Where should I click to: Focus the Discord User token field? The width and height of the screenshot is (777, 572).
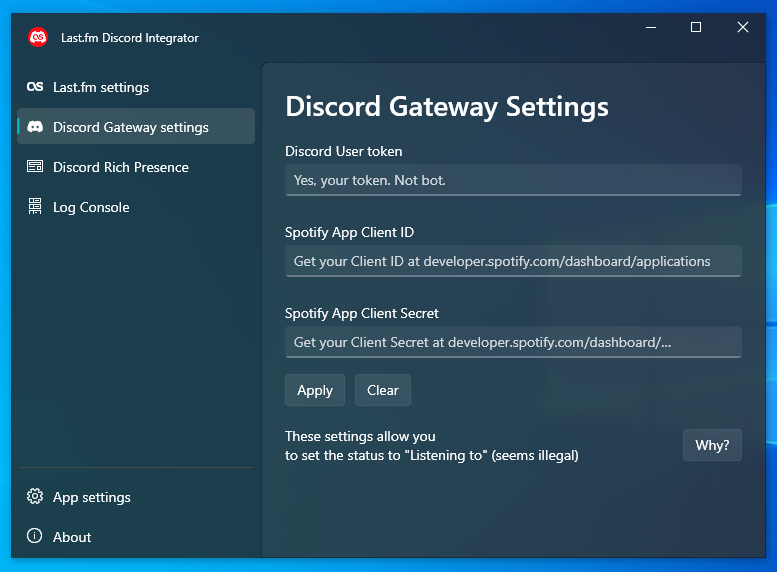pyautogui.click(x=513, y=180)
